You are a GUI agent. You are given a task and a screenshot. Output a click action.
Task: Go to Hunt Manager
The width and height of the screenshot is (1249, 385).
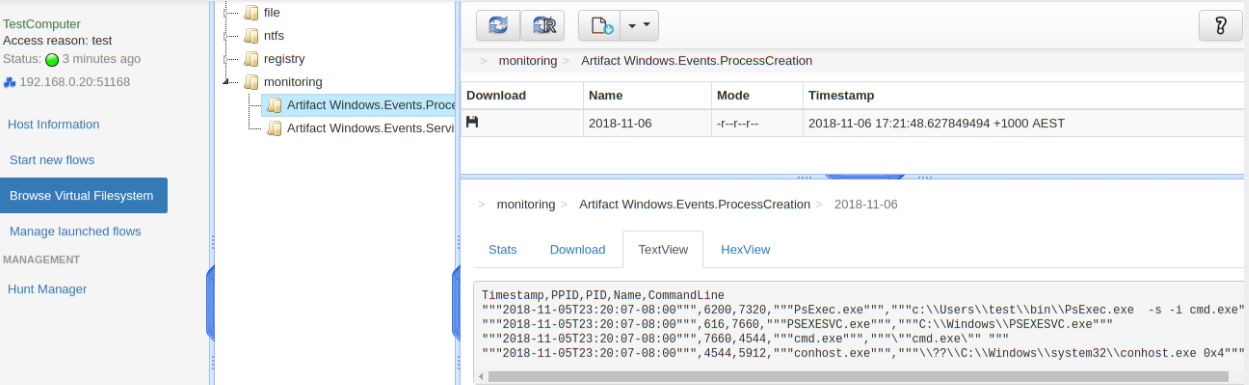point(47,289)
